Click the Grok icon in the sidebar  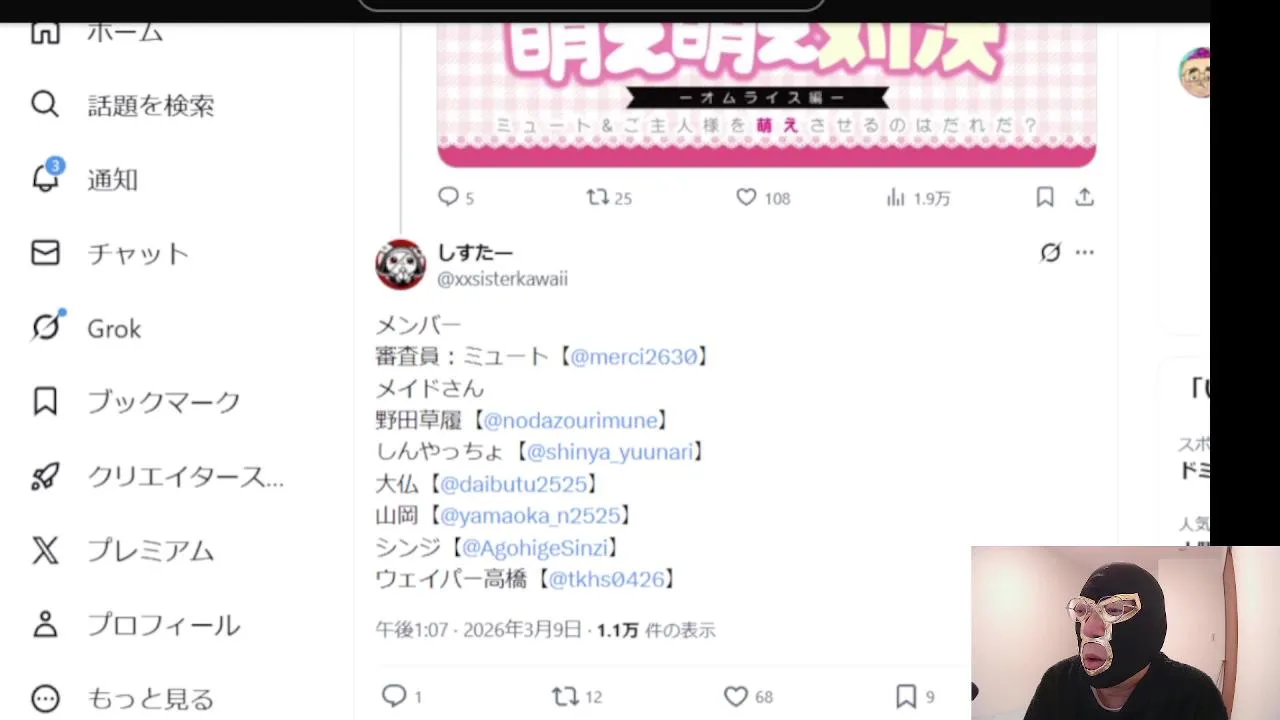click(x=46, y=327)
